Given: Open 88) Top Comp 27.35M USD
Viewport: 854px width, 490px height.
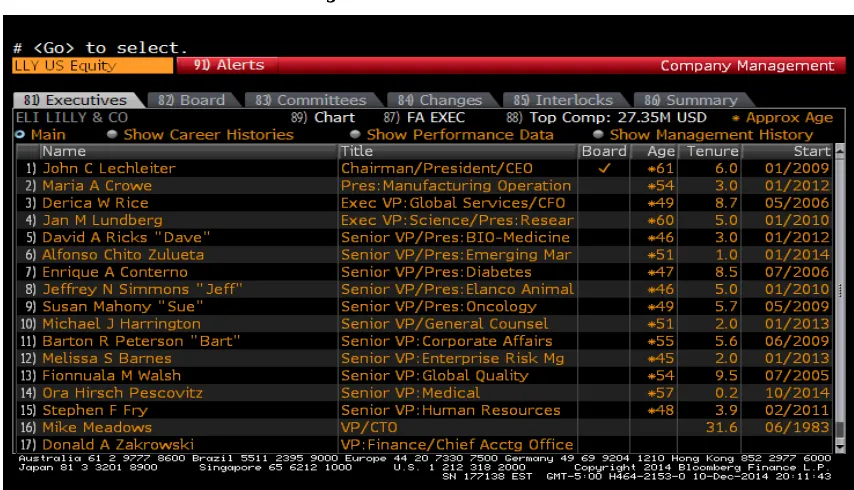Looking at the screenshot, I should coord(606,118).
